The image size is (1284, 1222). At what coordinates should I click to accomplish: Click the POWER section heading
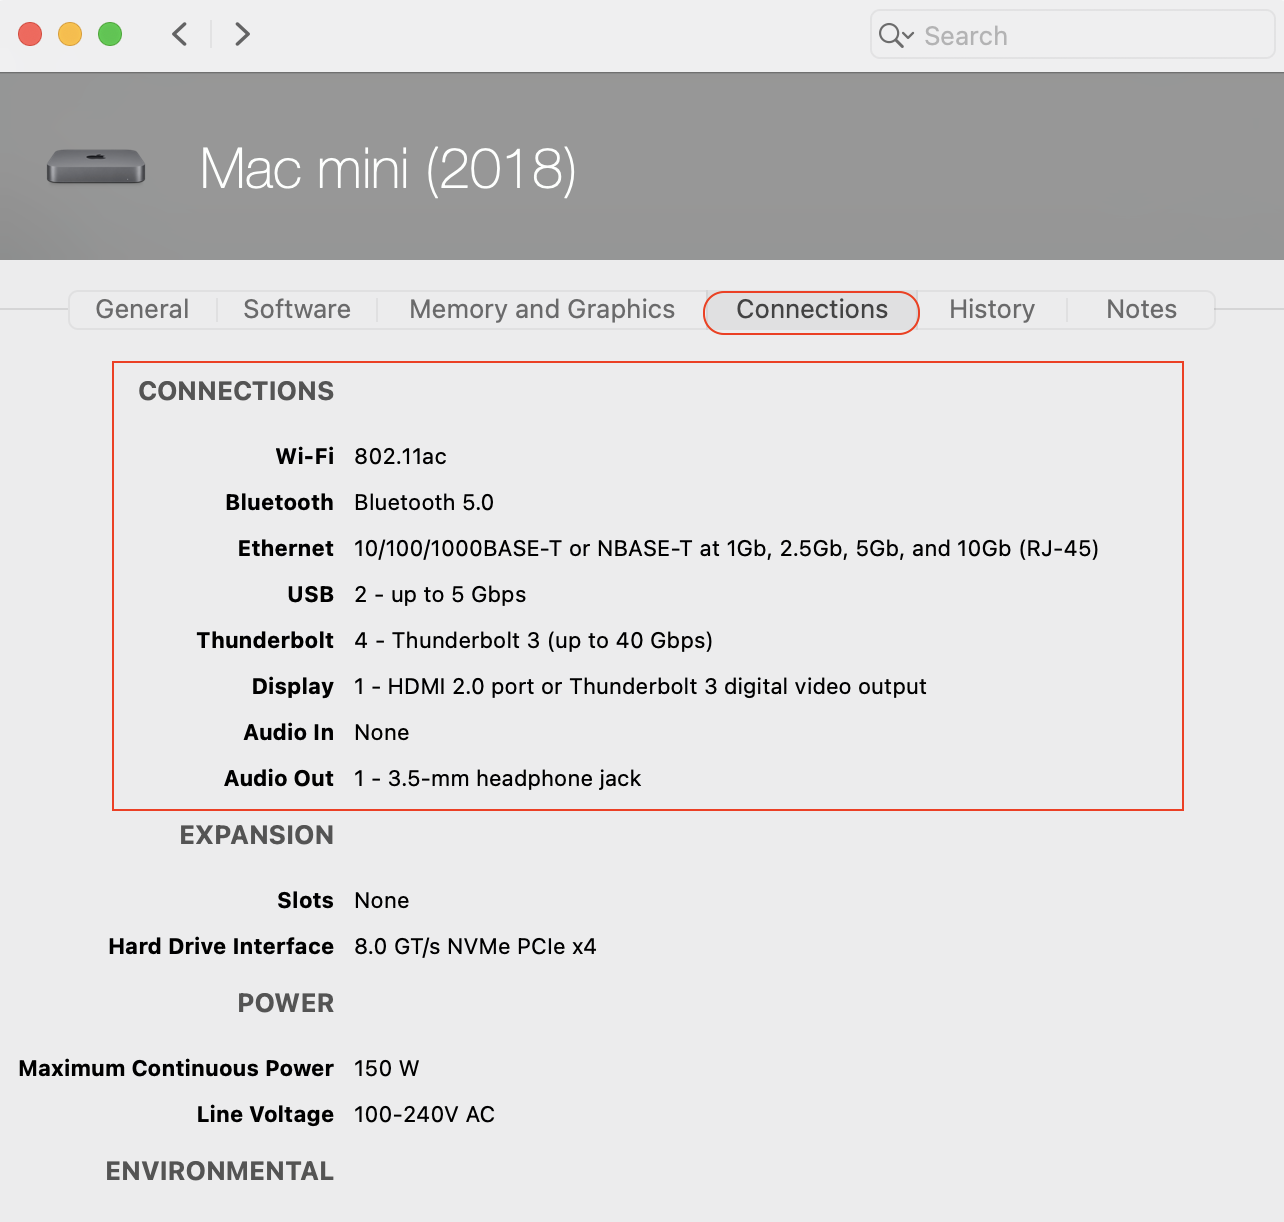[x=286, y=1003]
